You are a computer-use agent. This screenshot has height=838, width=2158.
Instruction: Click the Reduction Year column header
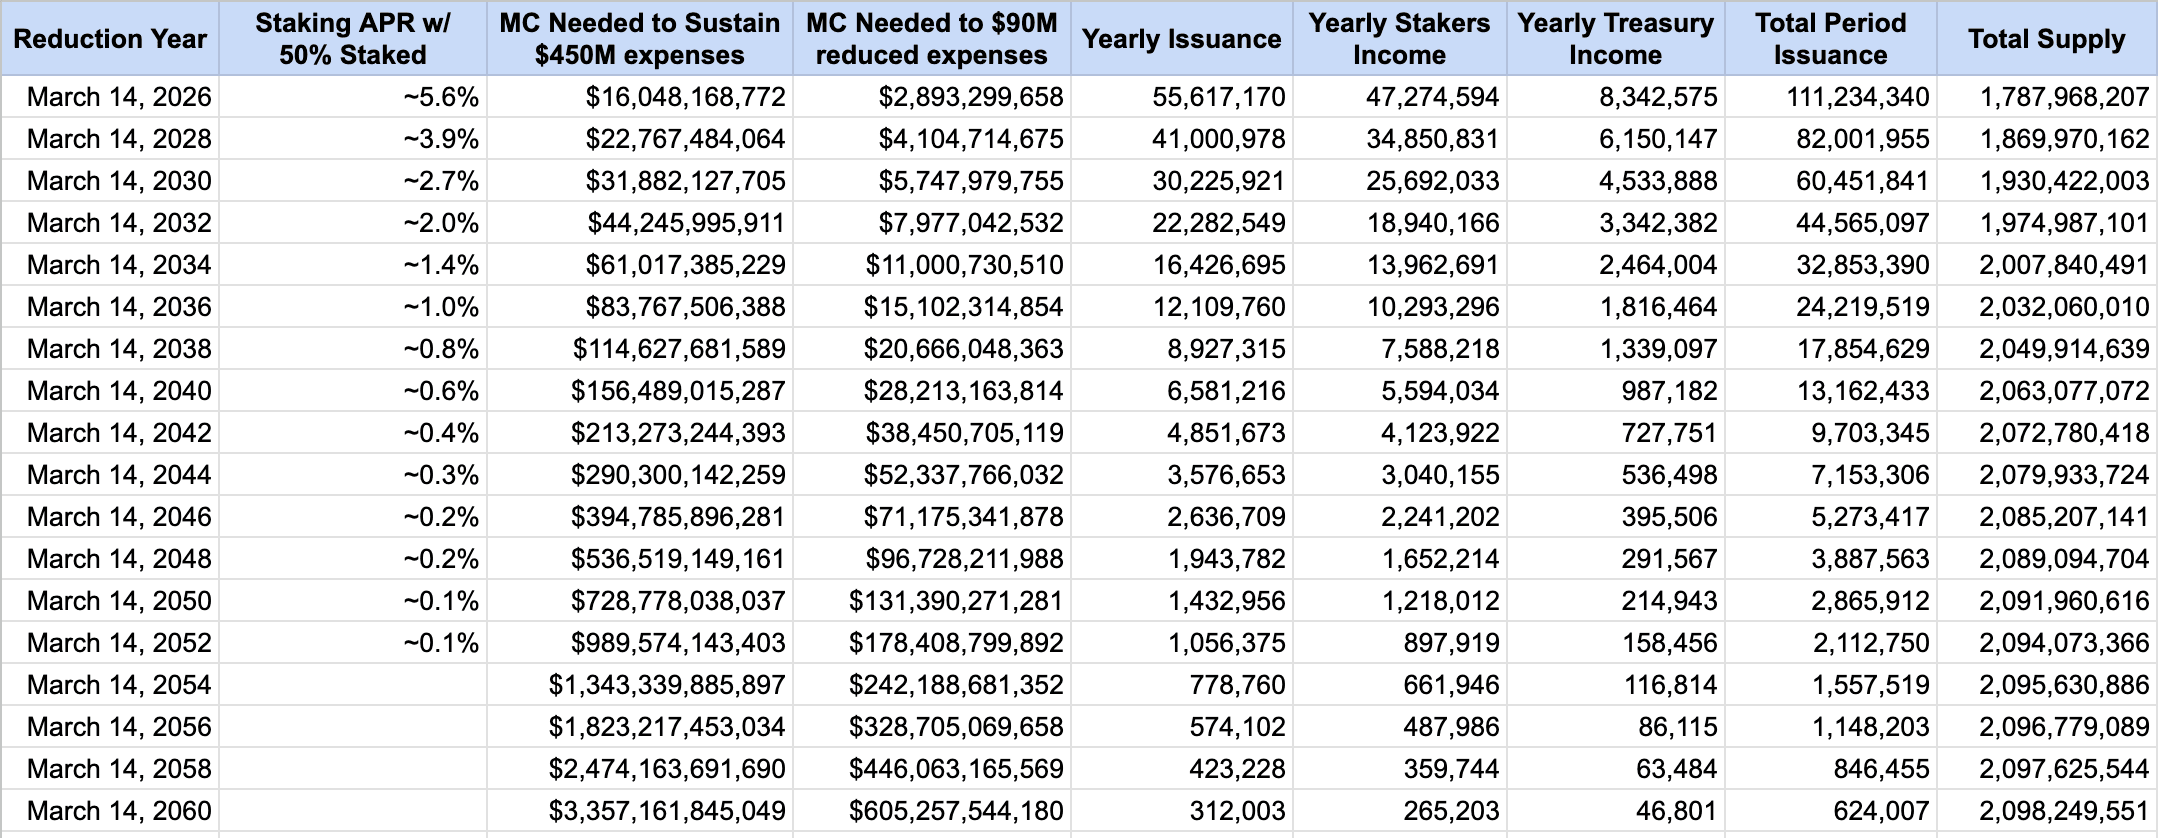coord(110,39)
